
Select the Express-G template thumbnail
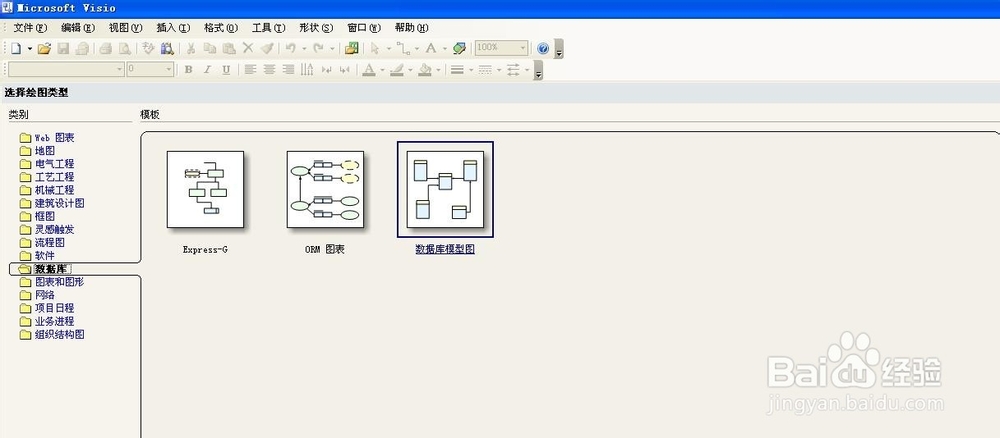tap(205, 189)
